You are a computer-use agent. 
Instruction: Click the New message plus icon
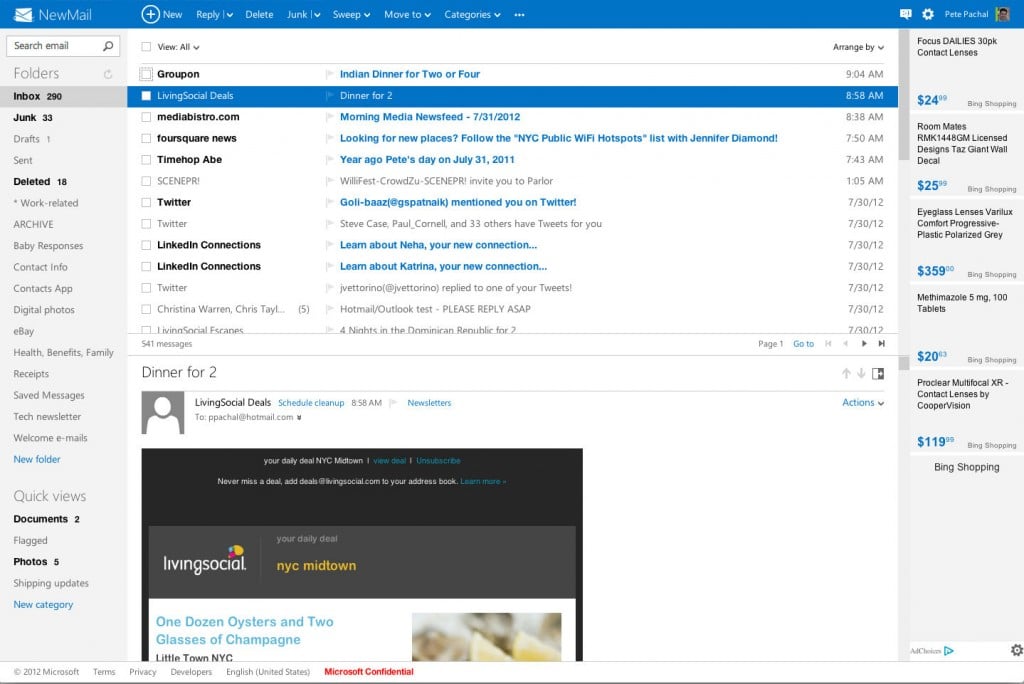pos(150,14)
